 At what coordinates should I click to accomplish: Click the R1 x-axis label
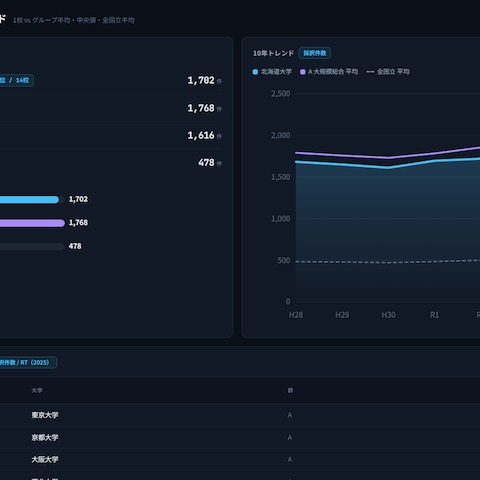434,315
